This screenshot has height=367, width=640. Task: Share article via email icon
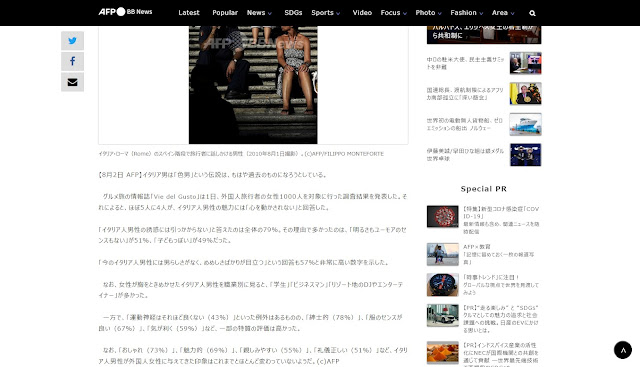click(x=72, y=82)
